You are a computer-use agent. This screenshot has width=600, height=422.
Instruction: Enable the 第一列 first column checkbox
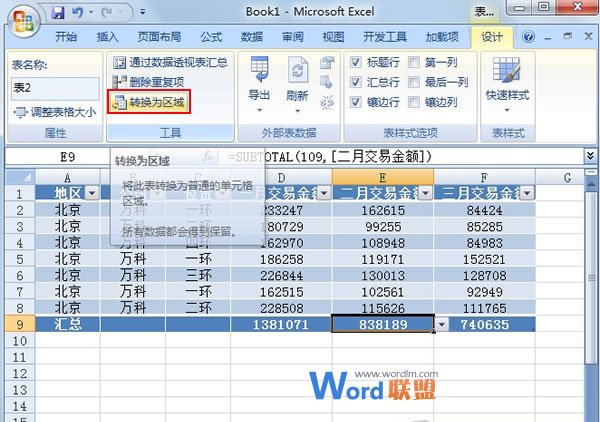point(414,62)
